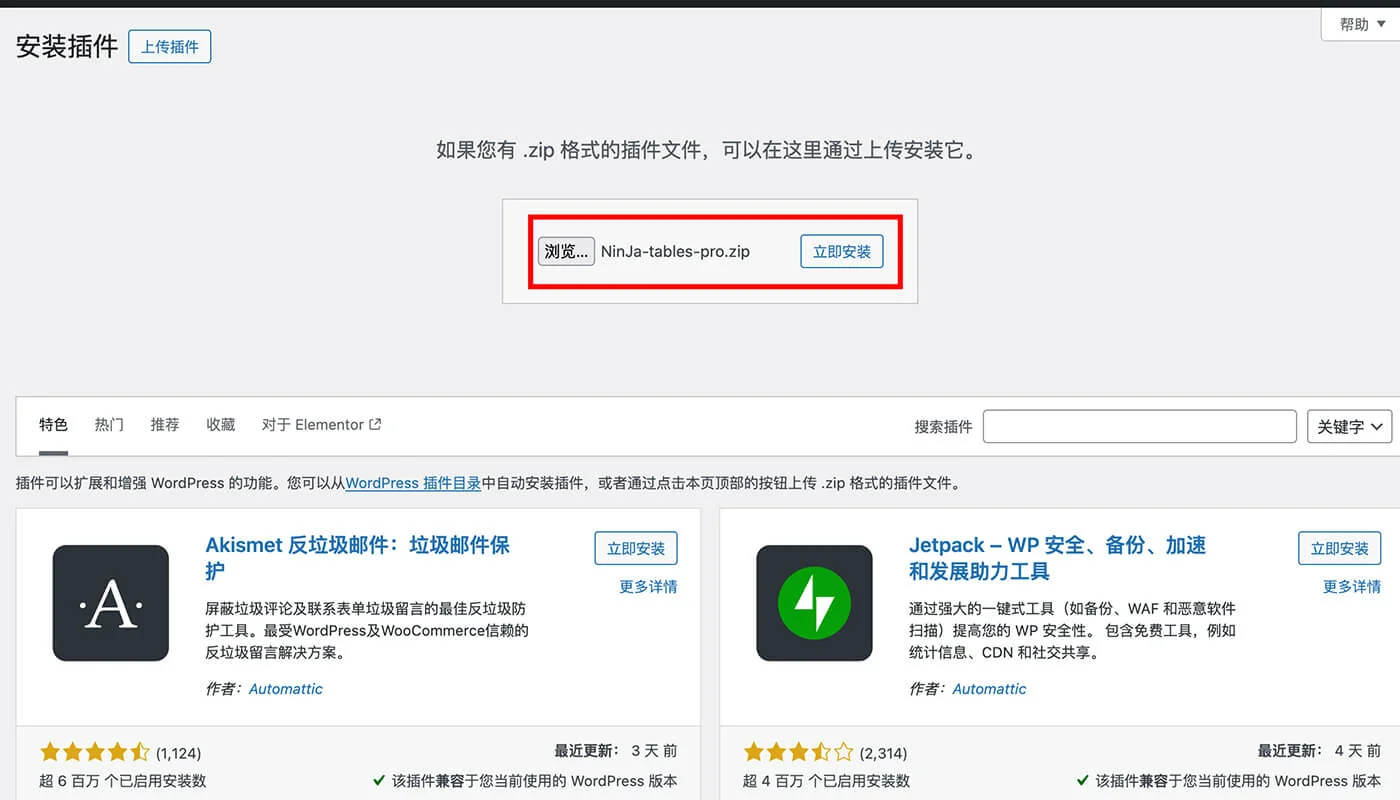Click the Akismet plugin logo icon
This screenshot has height=800, width=1400.
pos(110,603)
